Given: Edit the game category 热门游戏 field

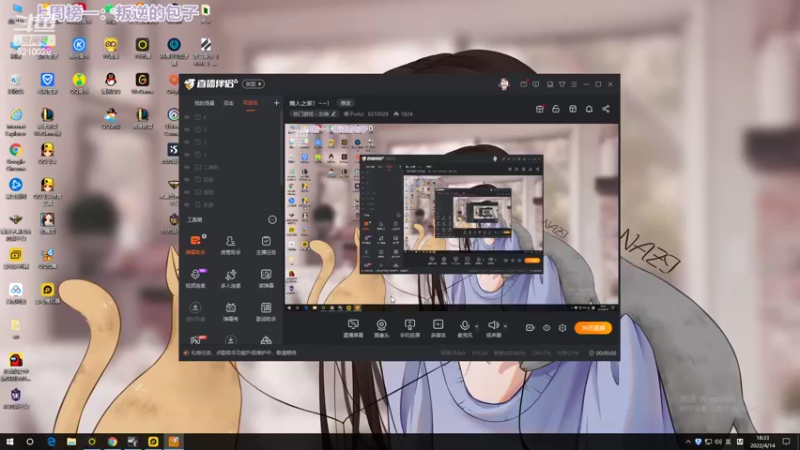Looking at the screenshot, I should point(314,114).
